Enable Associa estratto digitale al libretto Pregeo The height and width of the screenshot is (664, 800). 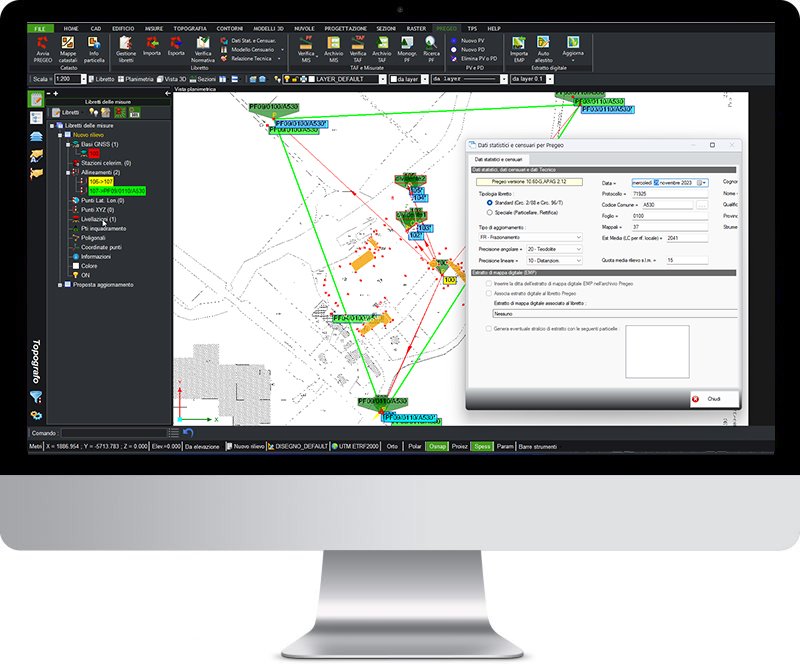pos(488,294)
